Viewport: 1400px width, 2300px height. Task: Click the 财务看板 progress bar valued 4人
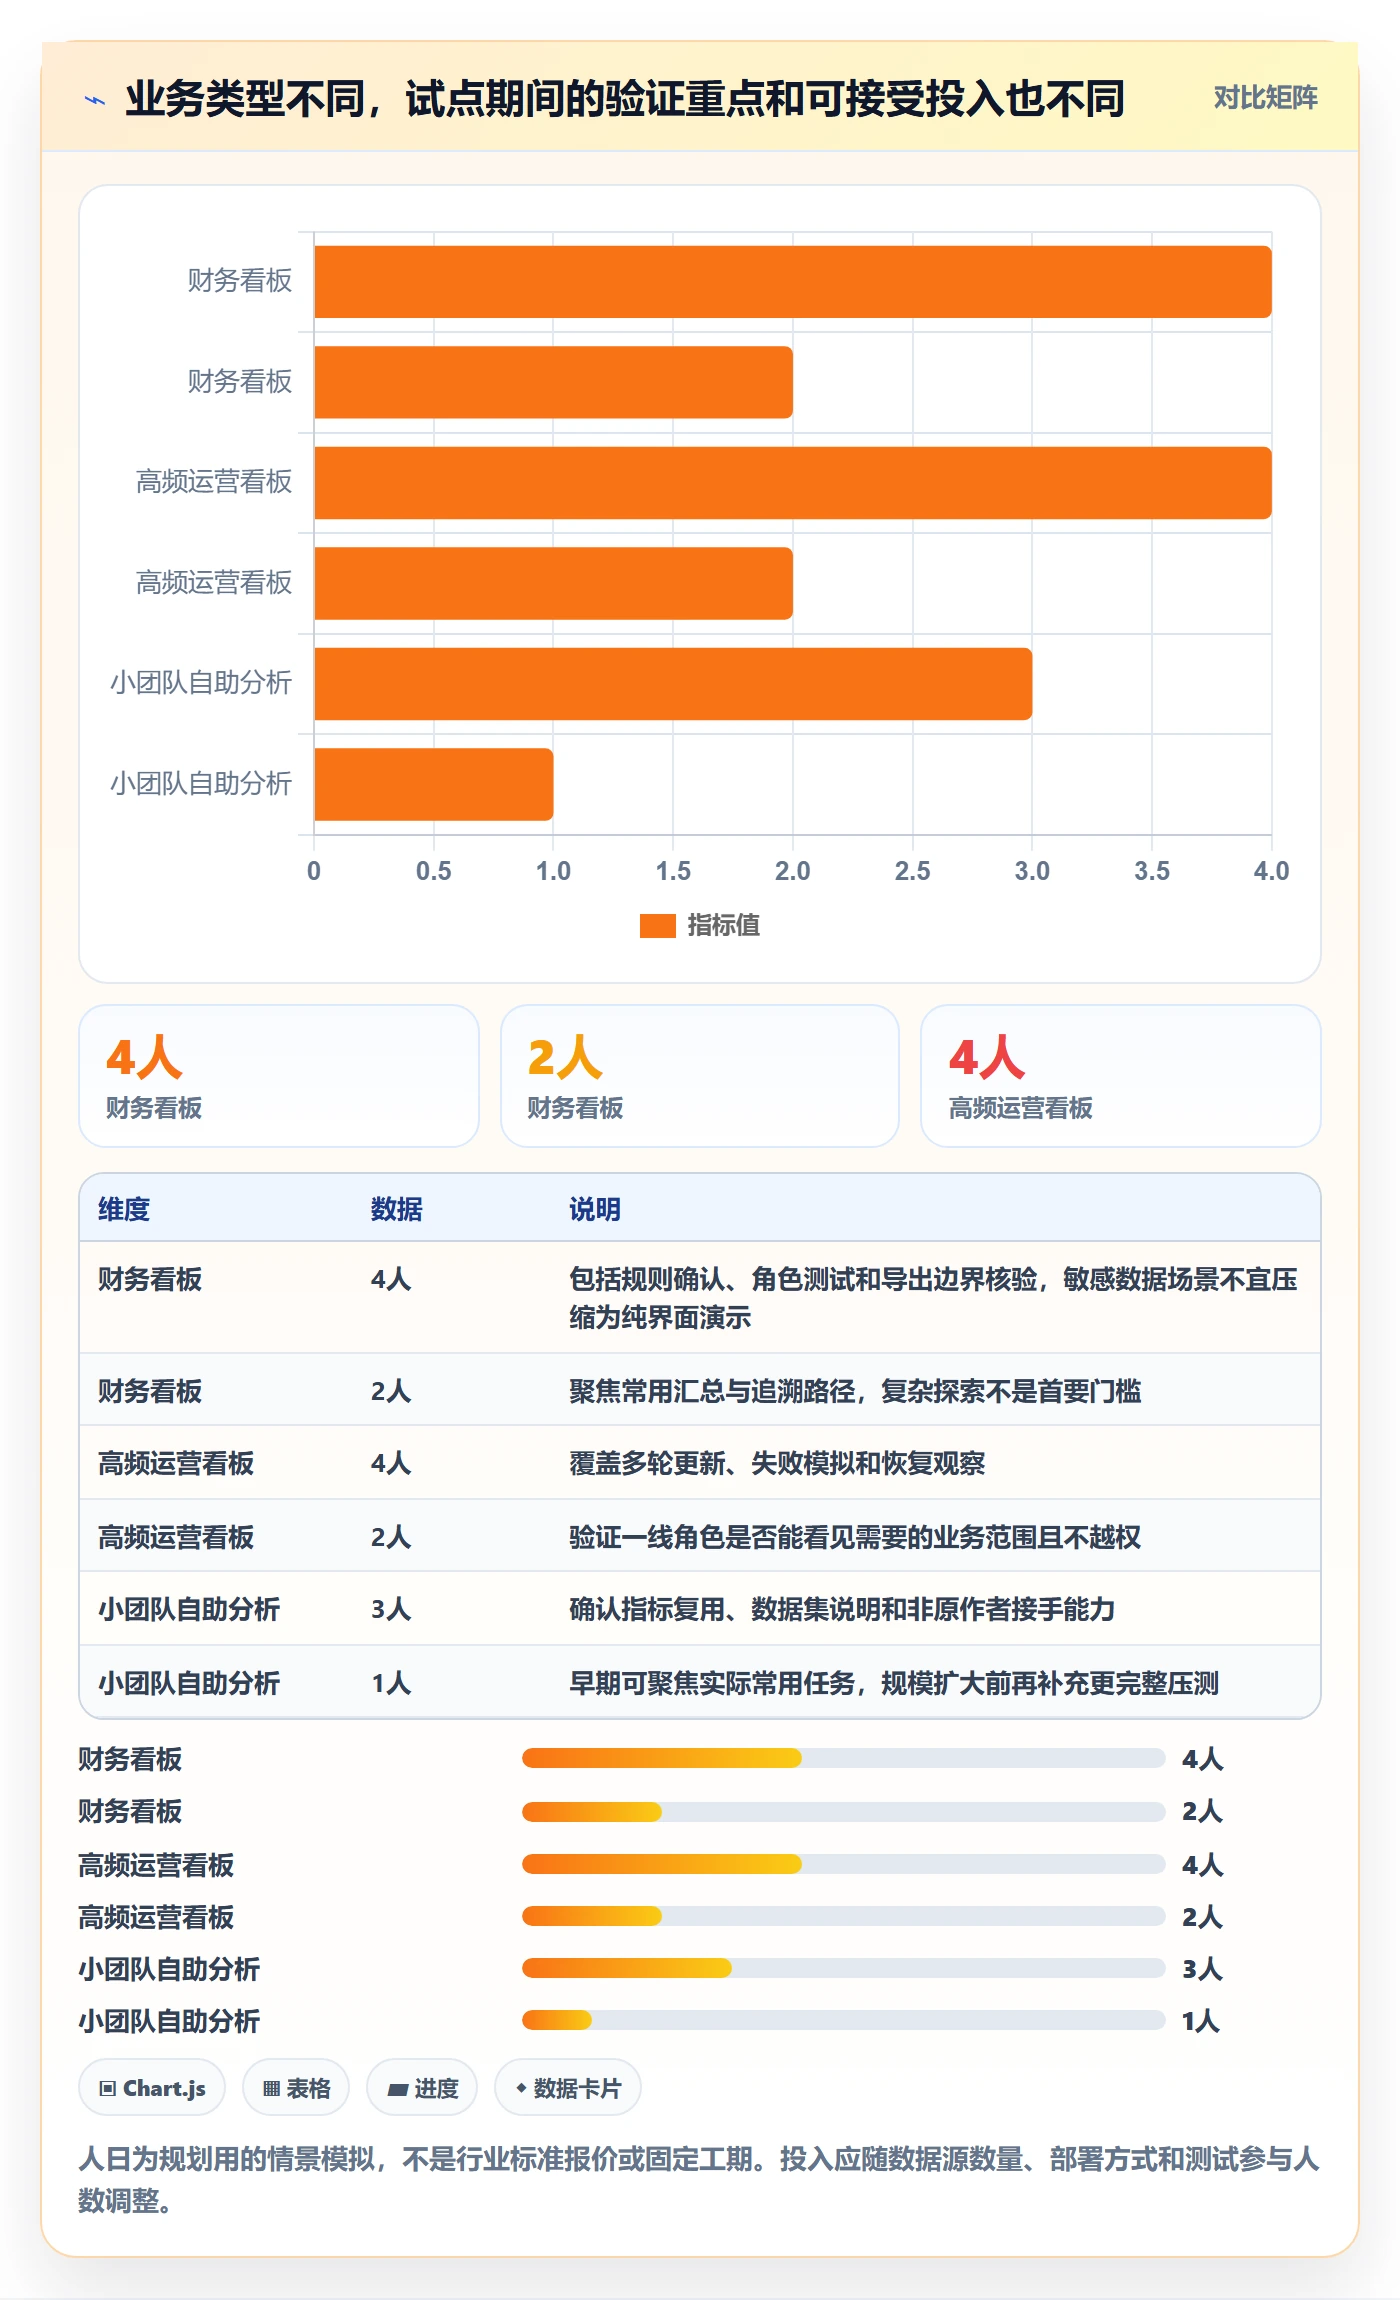tap(844, 1758)
